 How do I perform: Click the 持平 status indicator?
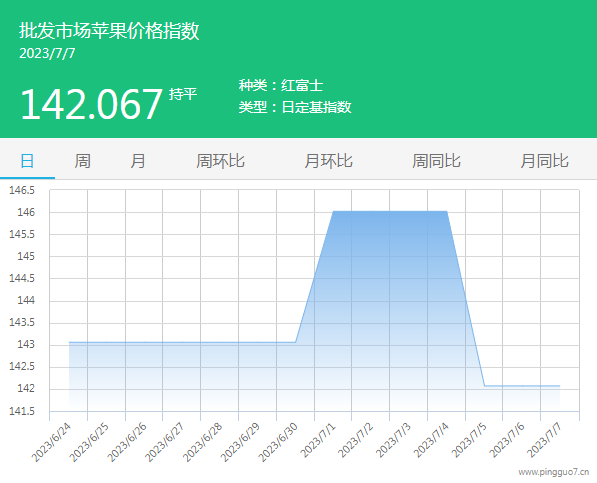click(183, 94)
